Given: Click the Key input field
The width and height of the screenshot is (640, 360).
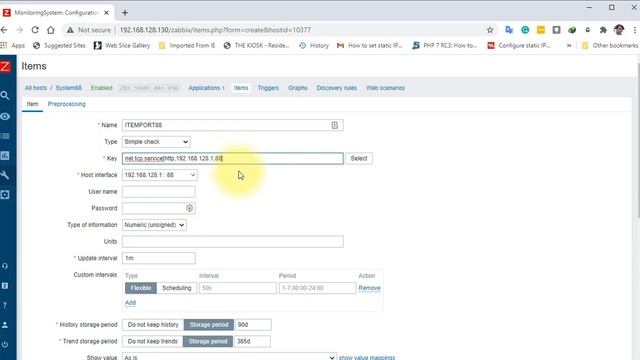Looking at the screenshot, I should point(233,158).
